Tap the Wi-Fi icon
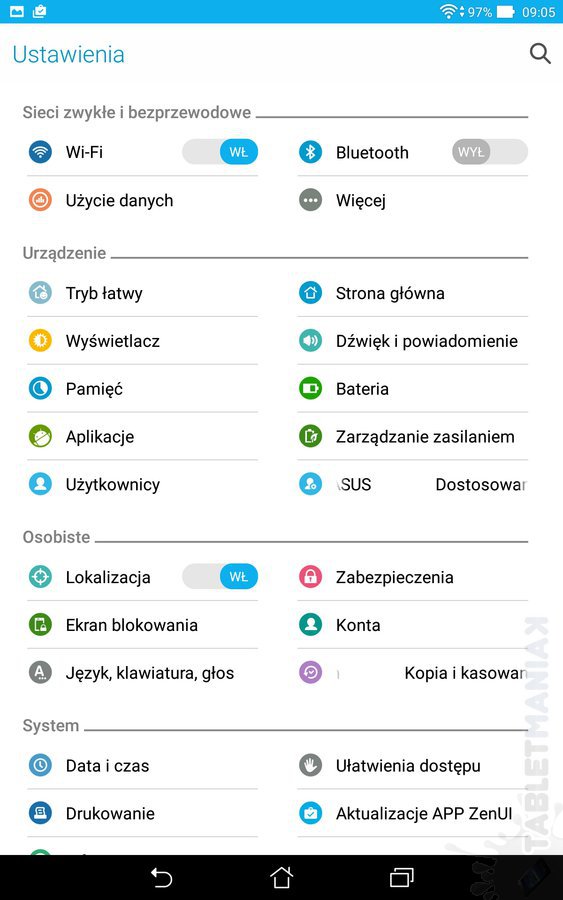Image resolution: width=563 pixels, height=900 pixels. [40, 152]
